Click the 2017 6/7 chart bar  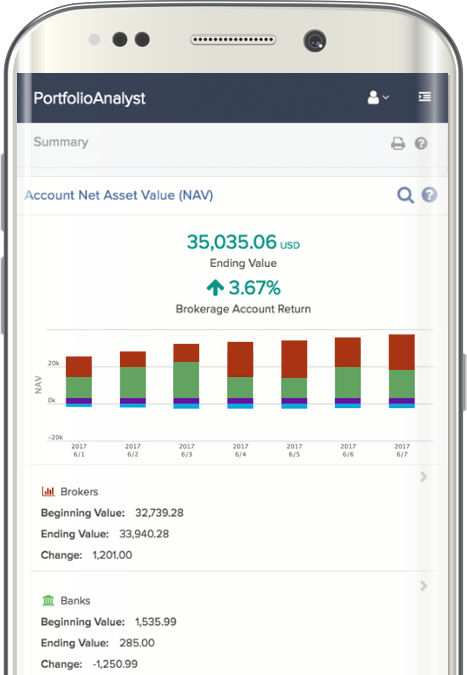coord(402,371)
